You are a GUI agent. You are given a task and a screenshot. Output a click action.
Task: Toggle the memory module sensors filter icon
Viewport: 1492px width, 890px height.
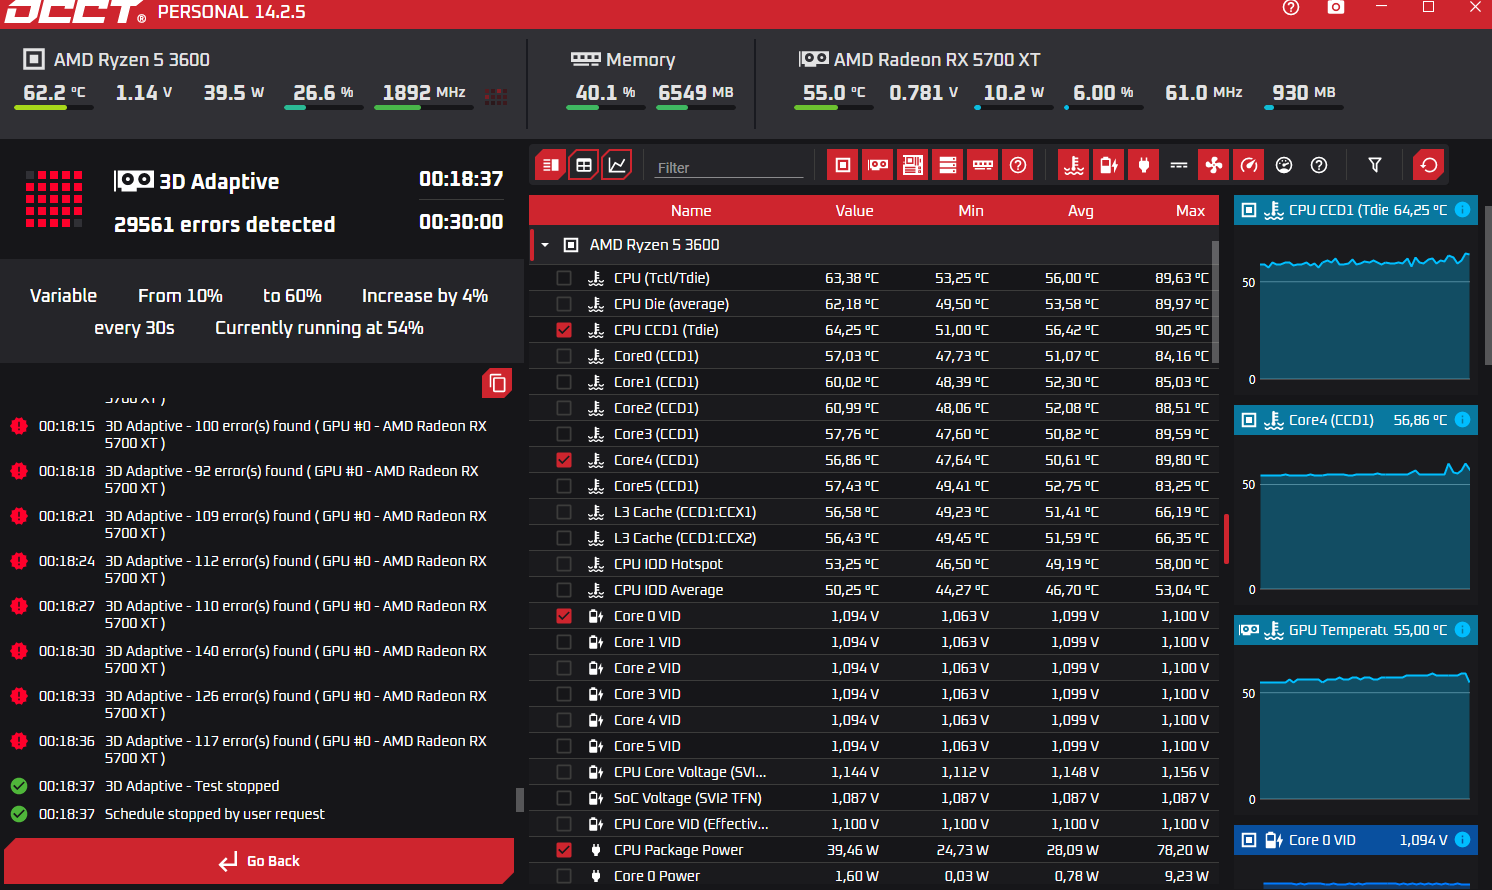[x=983, y=165]
